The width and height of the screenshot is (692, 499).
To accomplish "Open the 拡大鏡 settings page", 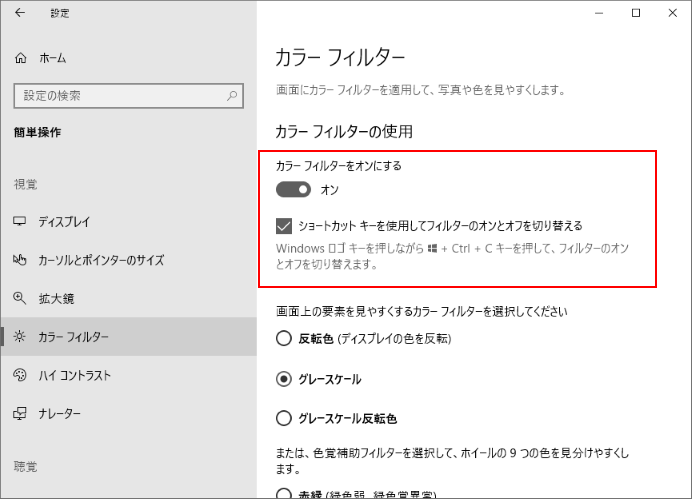I will pyautogui.click(x=128, y=298).
